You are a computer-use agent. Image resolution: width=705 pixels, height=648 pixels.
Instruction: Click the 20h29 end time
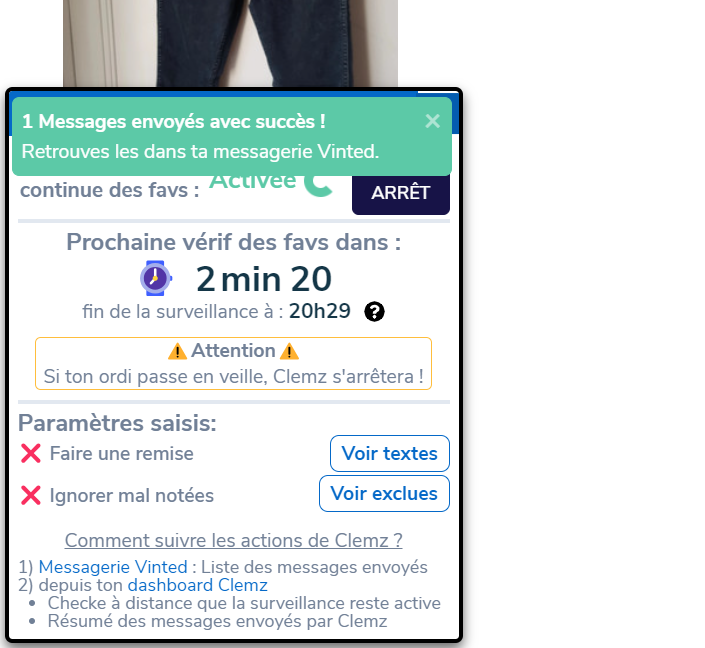tap(319, 311)
